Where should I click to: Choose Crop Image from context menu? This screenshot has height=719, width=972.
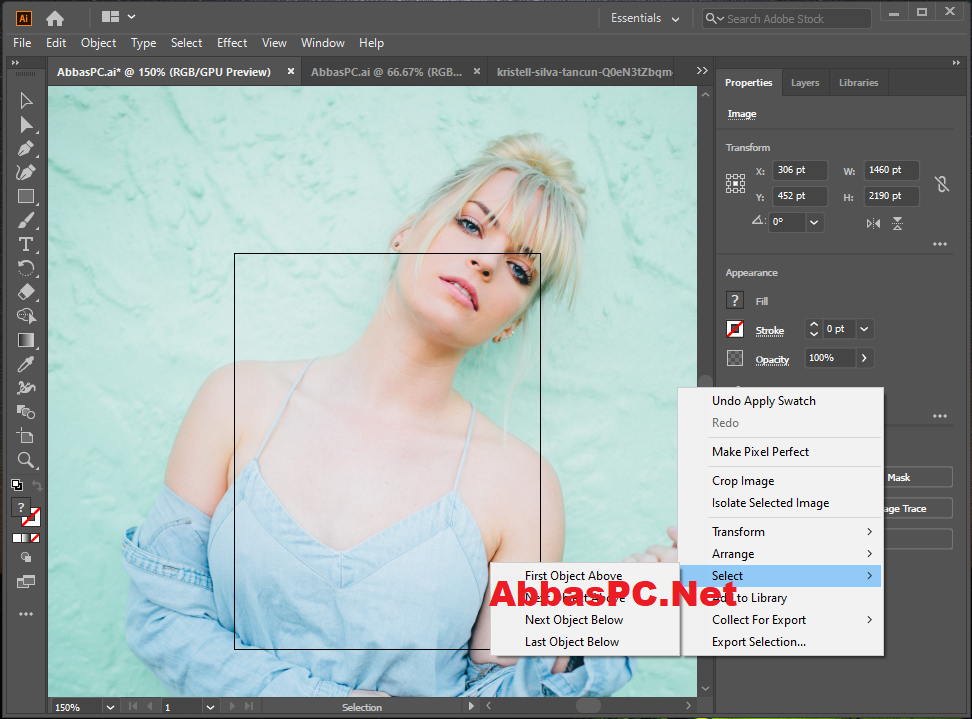coord(780,481)
